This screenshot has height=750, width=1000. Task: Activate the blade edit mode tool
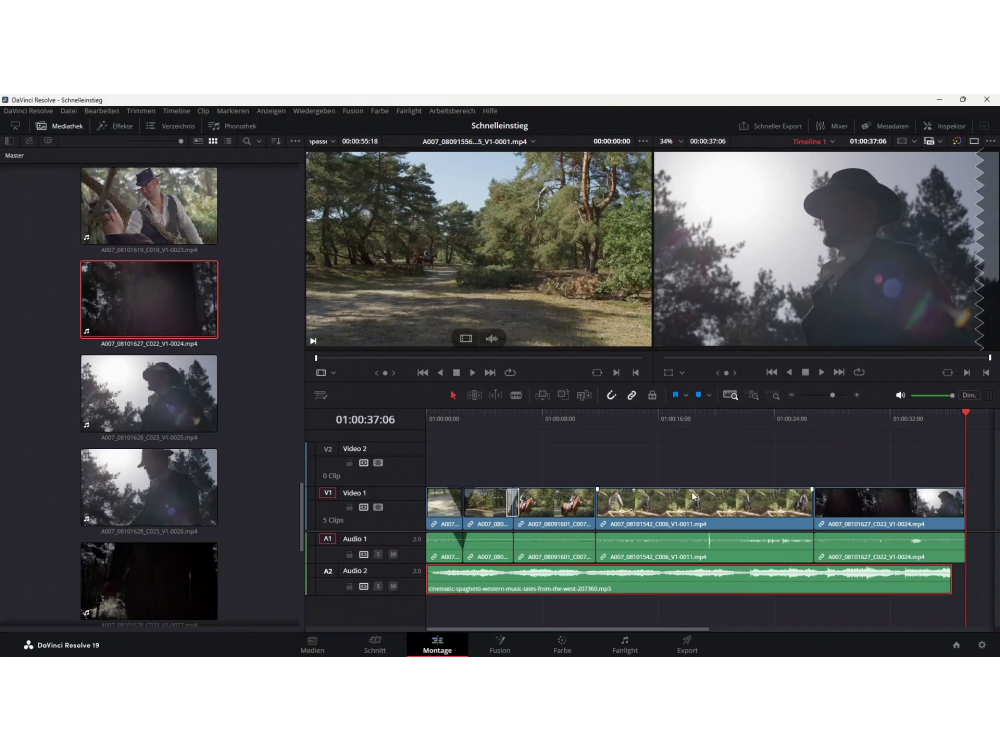point(516,395)
